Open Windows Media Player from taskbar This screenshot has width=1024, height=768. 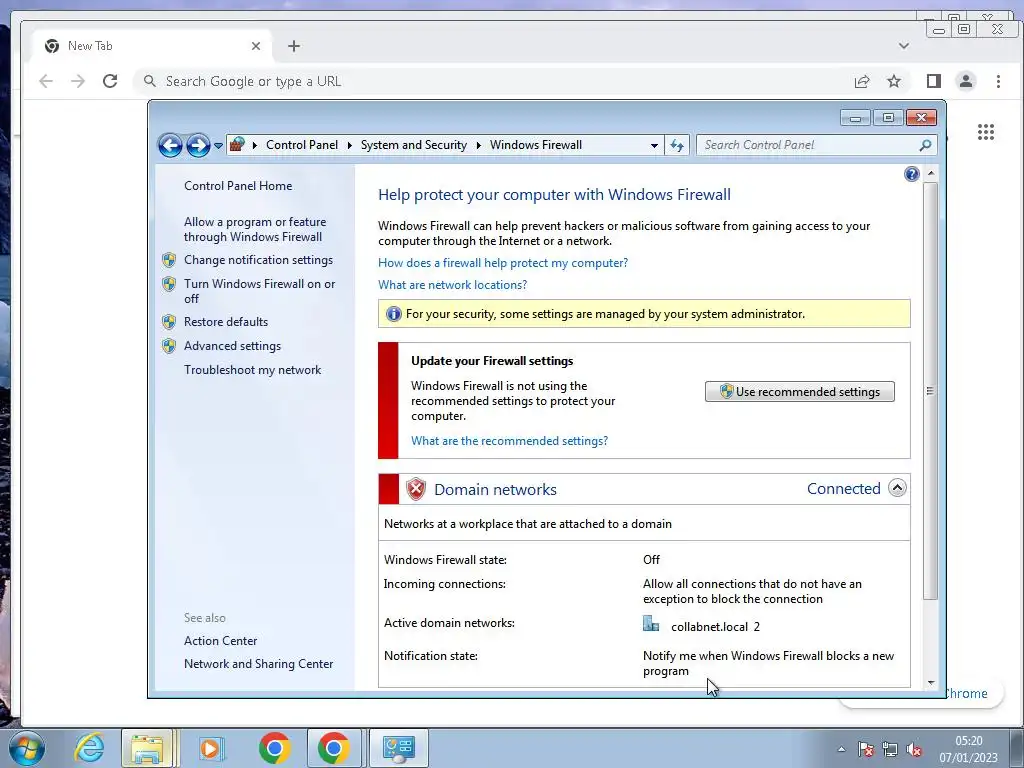(210, 748)
